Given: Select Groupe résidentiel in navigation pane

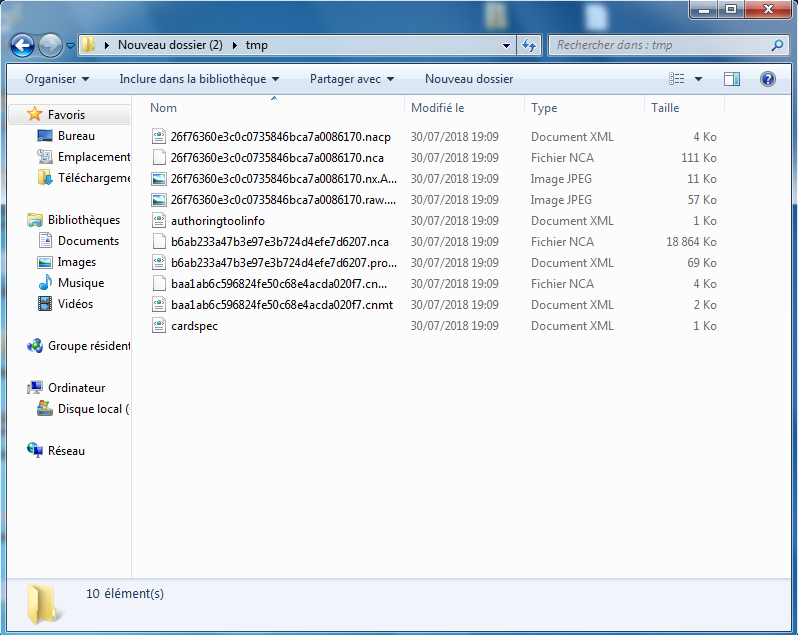Looking at the screenshot, I should tap(88, 346).
